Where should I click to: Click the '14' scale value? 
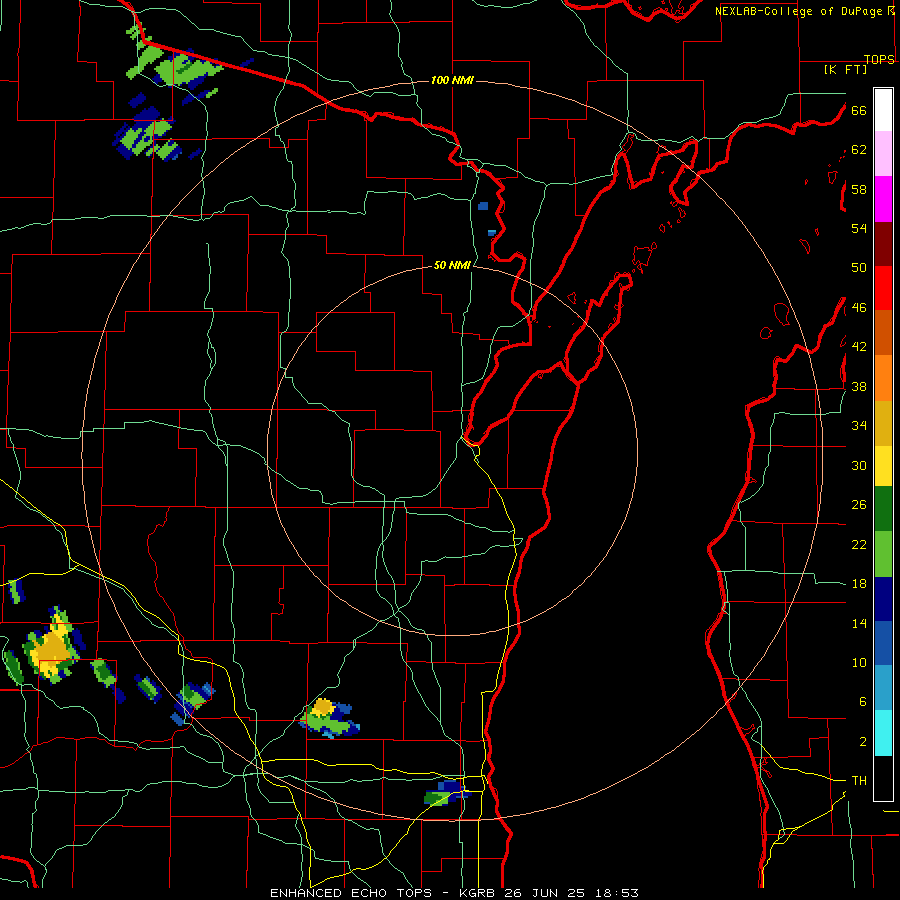(859, 623)
